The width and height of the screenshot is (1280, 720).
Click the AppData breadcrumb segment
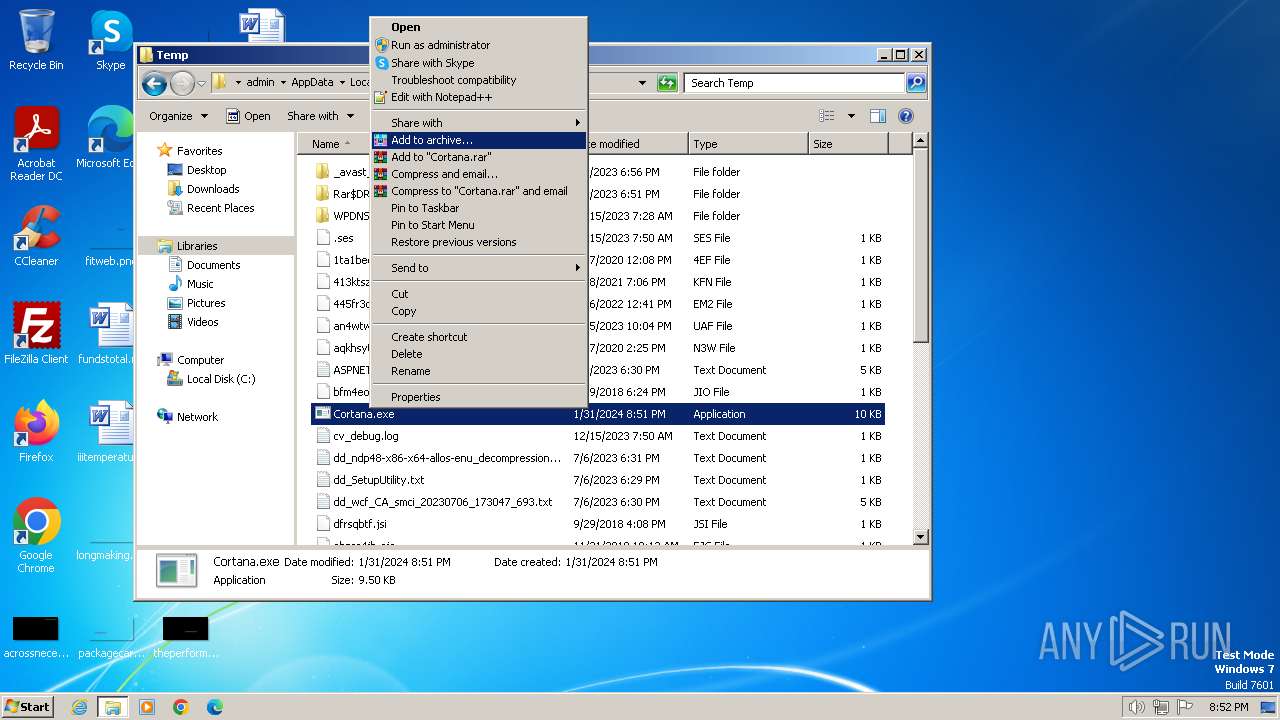[312, 83]
